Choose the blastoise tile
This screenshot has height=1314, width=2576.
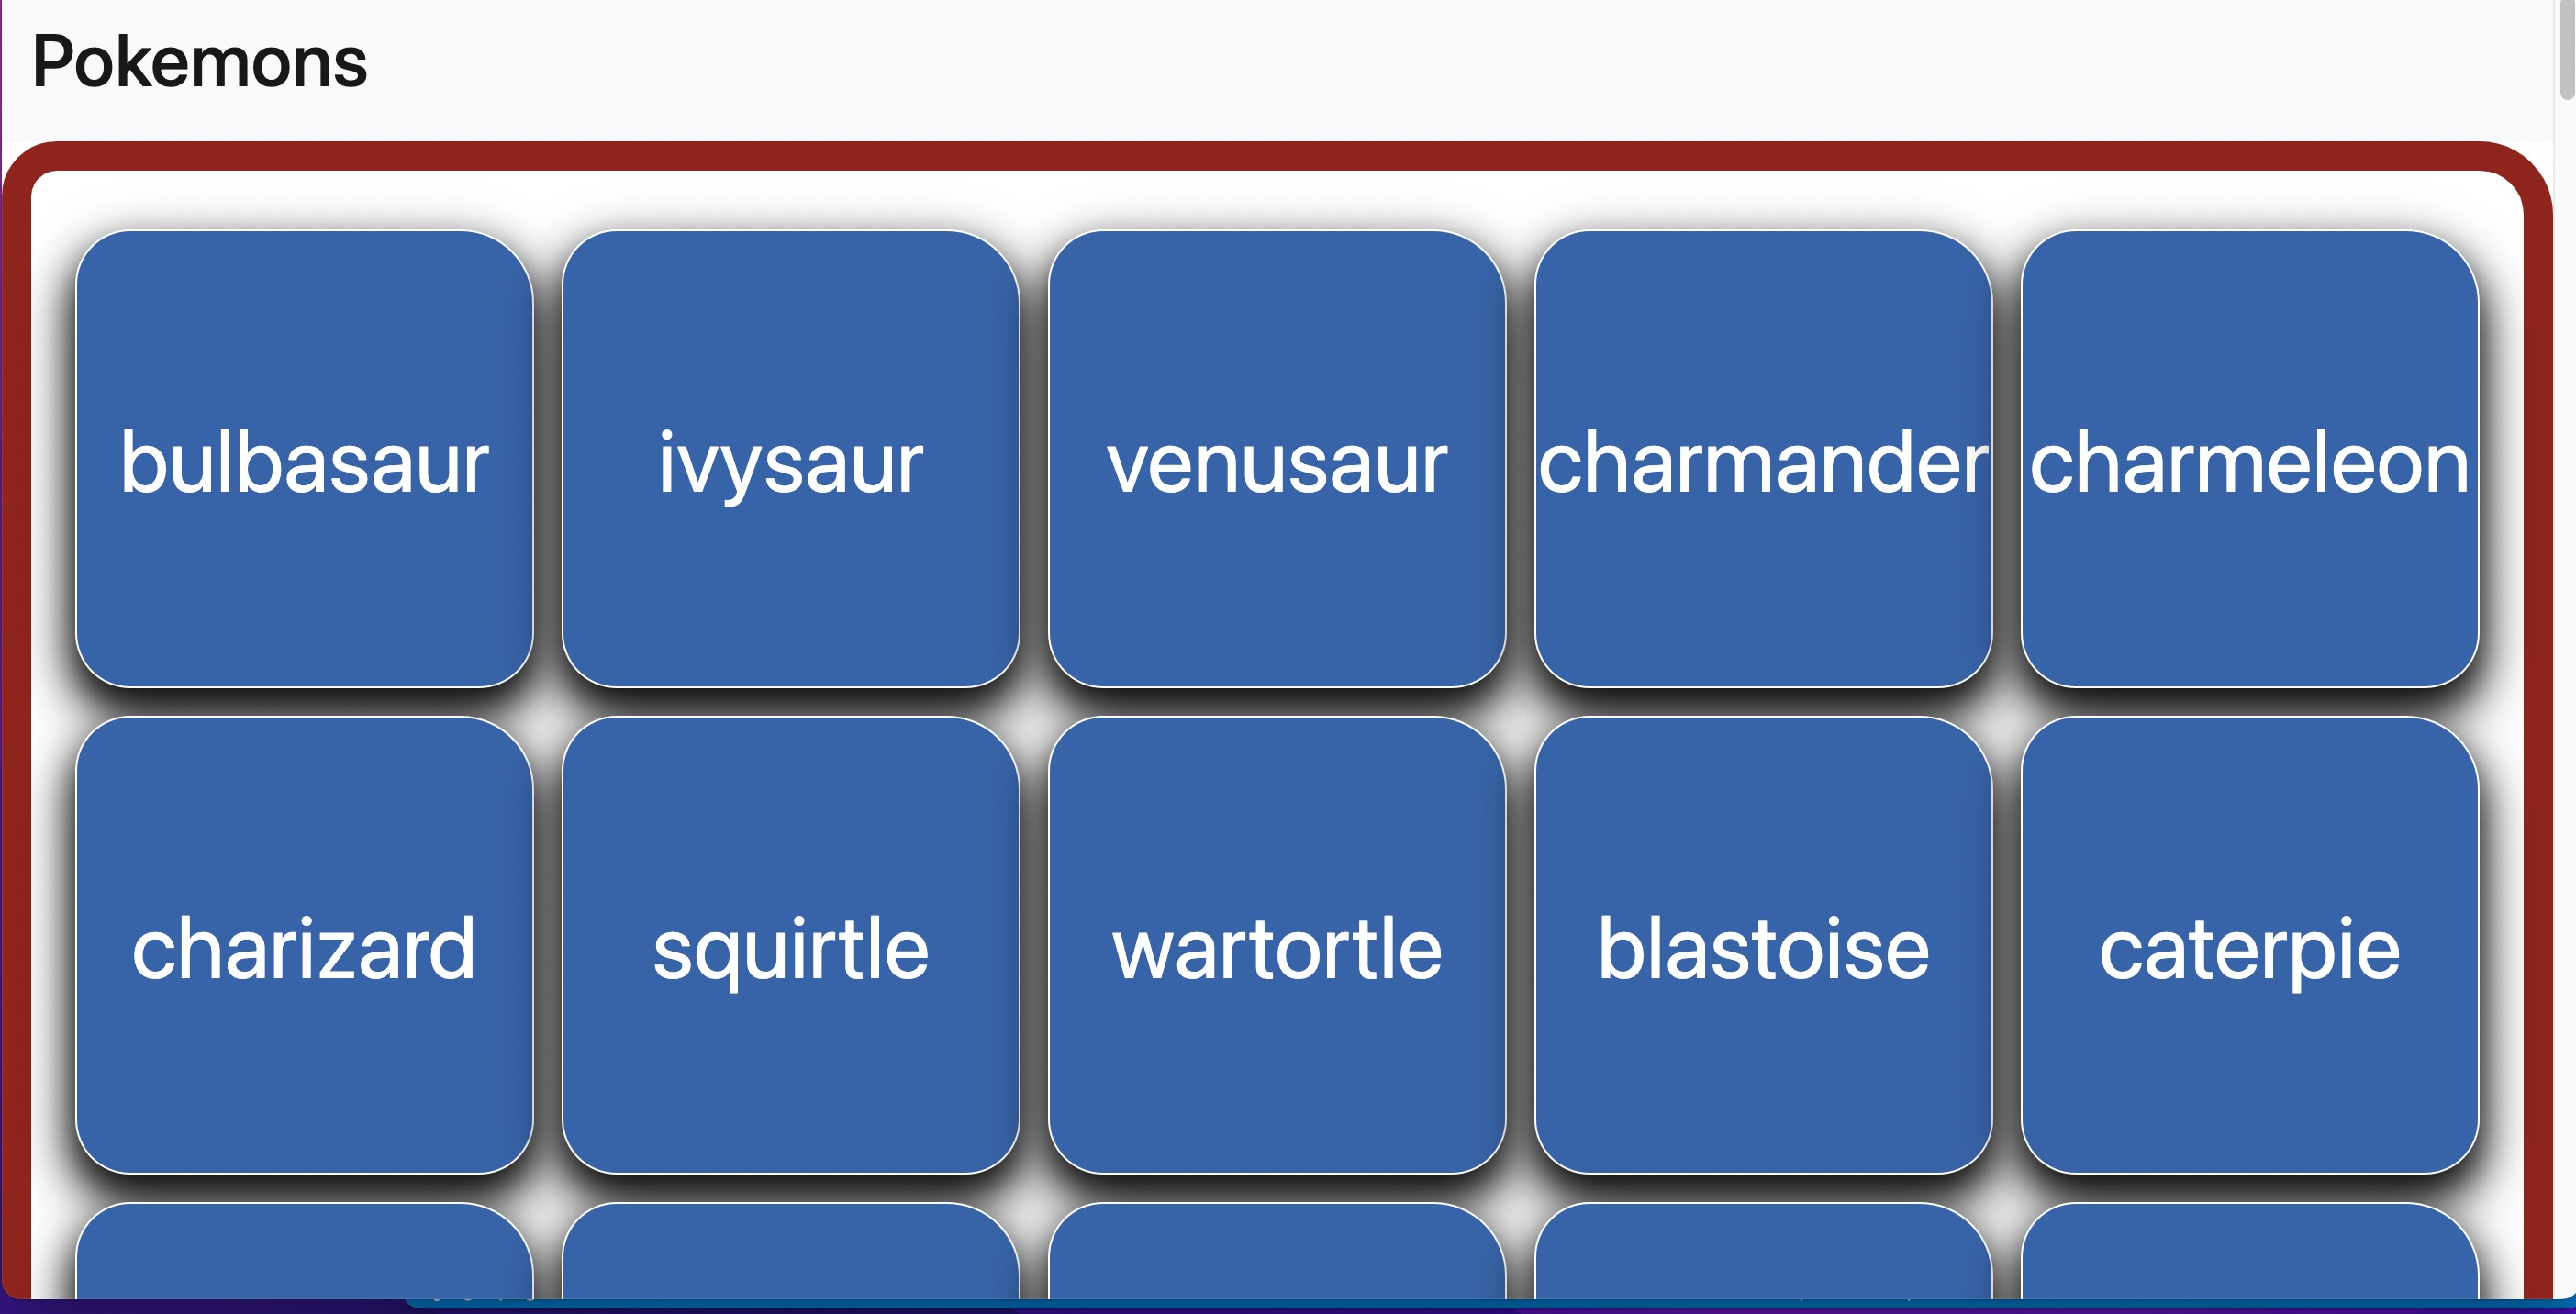[x=1763, y=945]
